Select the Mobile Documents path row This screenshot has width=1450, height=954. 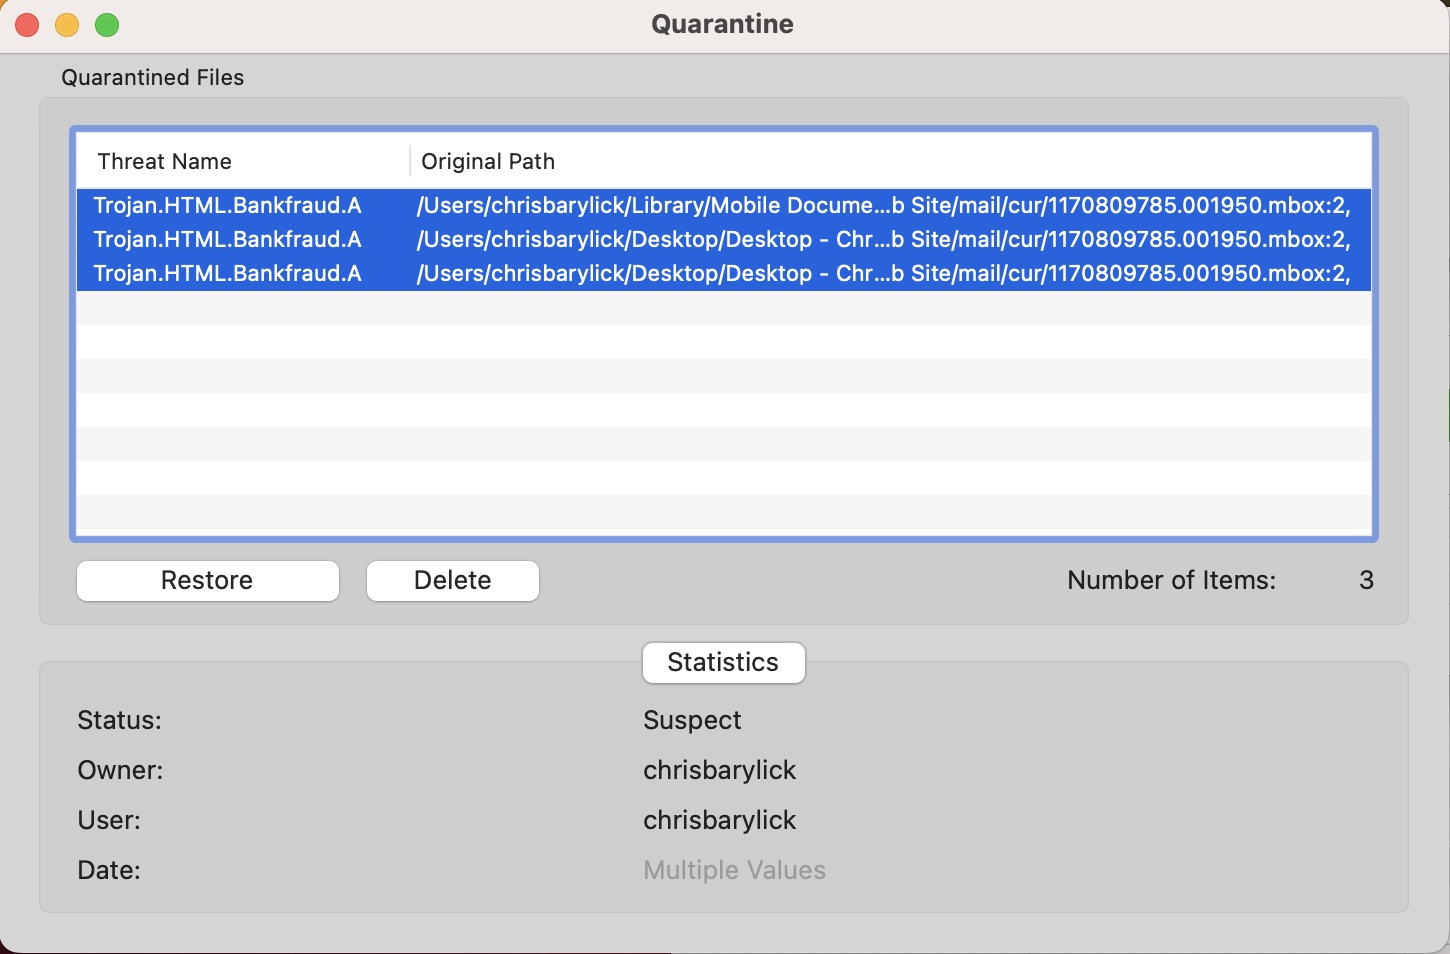point(723,206)
